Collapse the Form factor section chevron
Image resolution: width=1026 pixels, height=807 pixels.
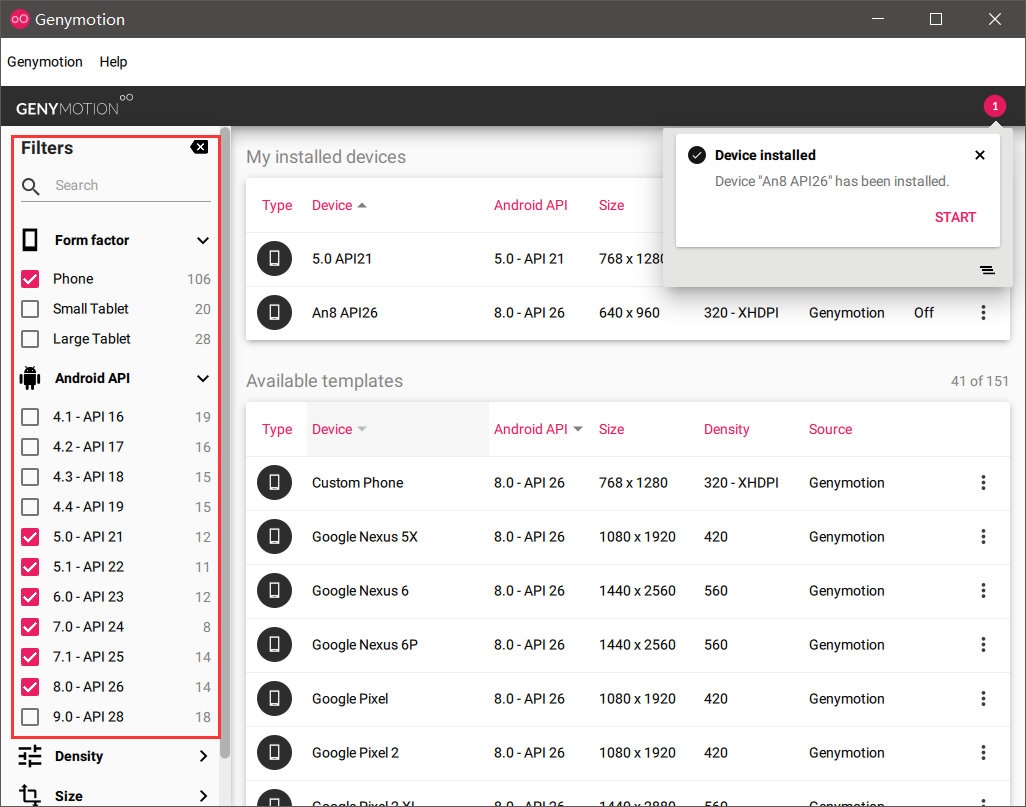(203, 240)
